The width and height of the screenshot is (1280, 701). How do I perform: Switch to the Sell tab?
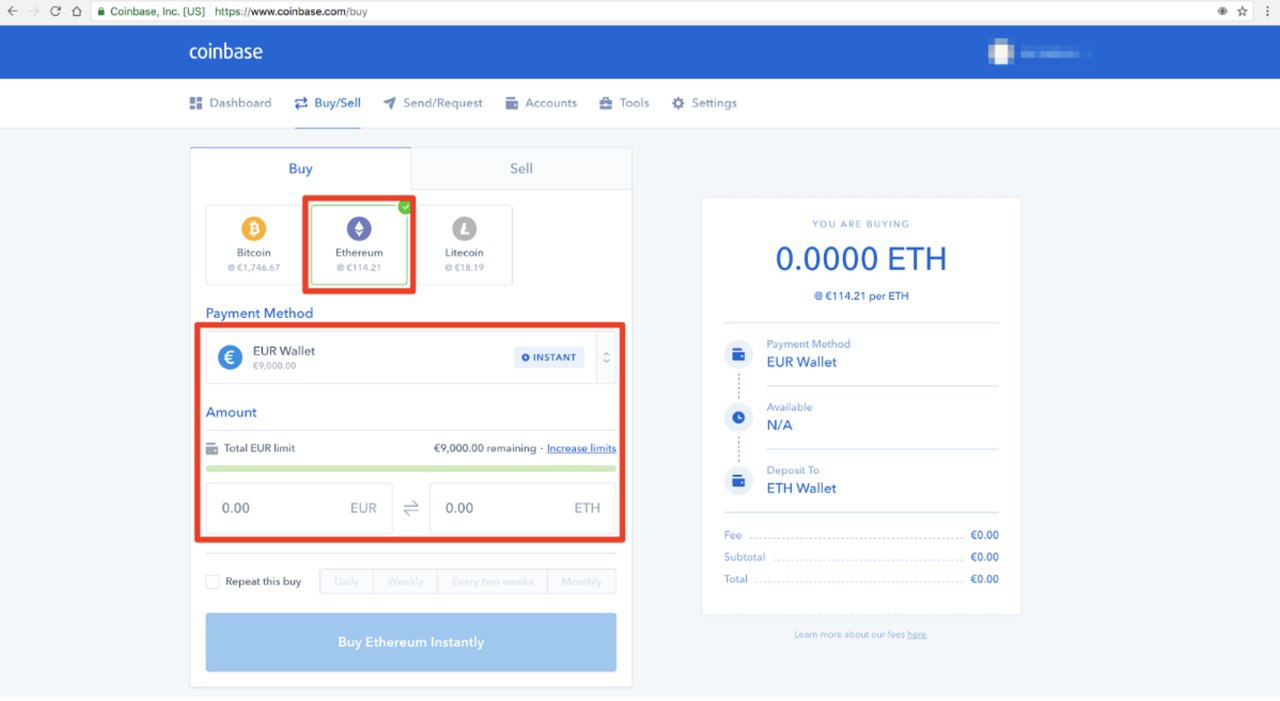(521, 168)
